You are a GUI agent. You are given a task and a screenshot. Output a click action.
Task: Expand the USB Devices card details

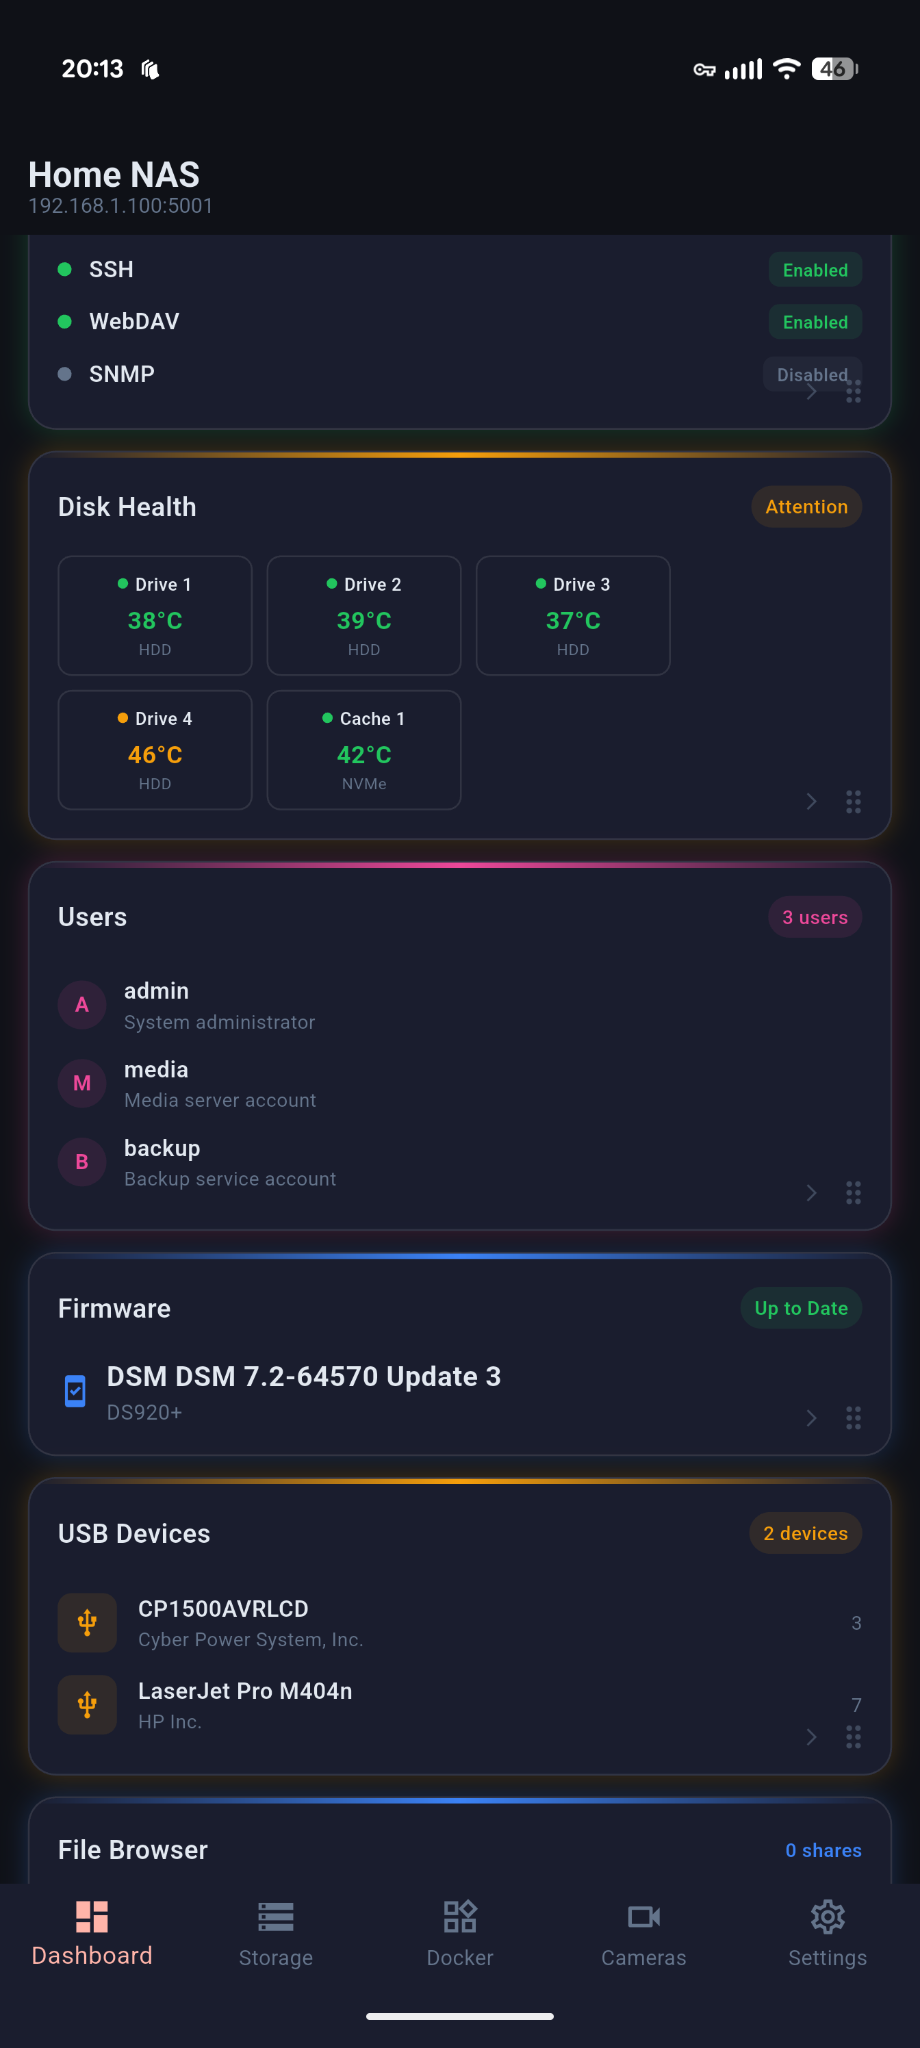point(810,1737)
